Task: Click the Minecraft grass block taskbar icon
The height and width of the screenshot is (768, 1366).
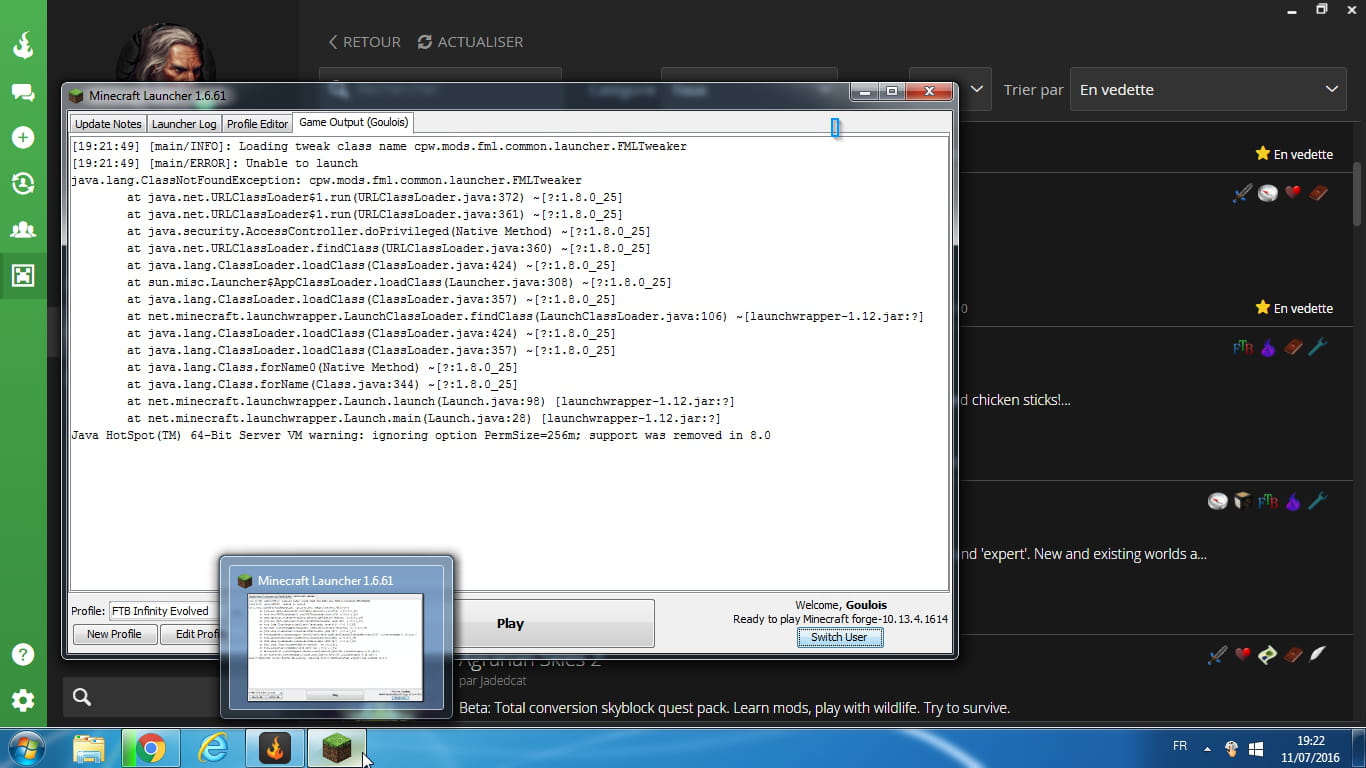Action: coord(337,748)
